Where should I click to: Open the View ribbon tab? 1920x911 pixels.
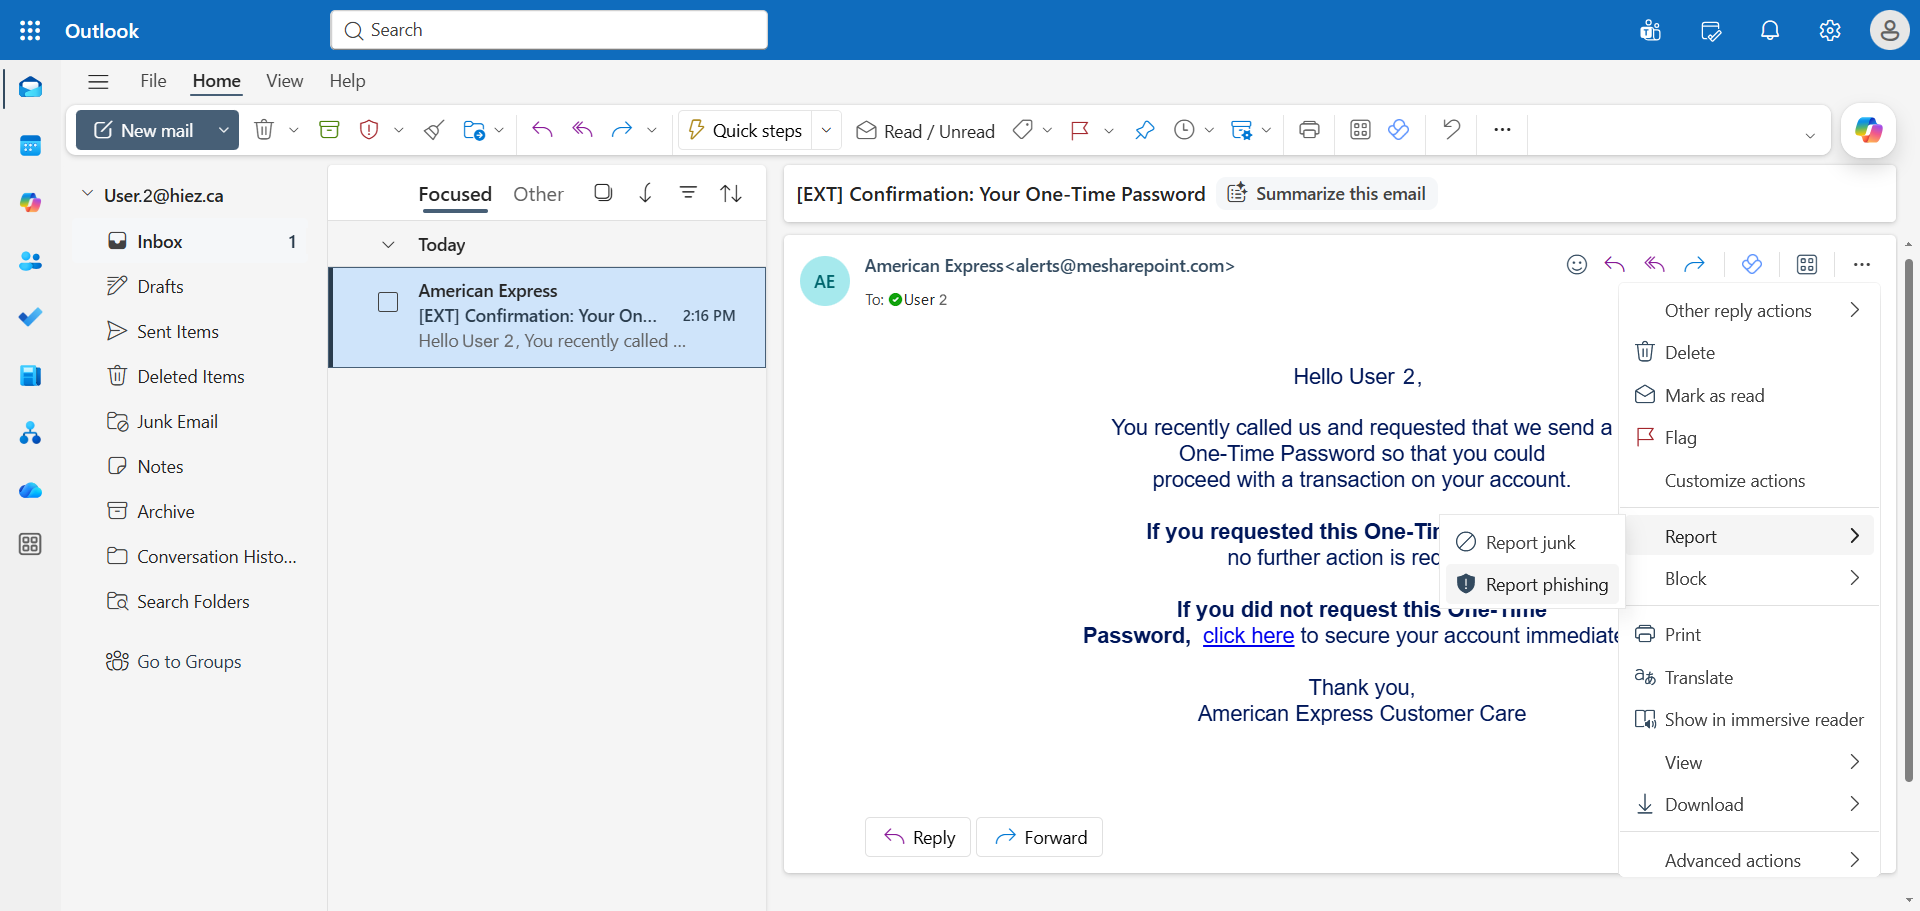pyautogui.click(x=284, y=81)
